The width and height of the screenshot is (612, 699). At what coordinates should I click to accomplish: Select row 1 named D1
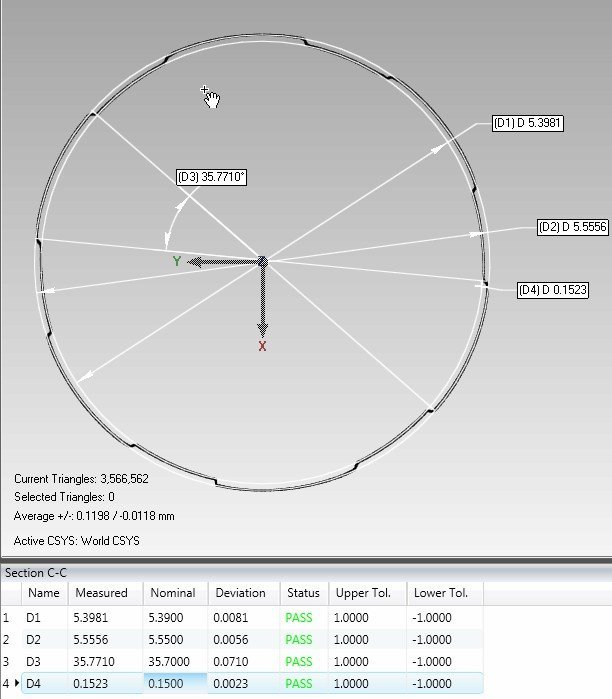click(241, 618)
